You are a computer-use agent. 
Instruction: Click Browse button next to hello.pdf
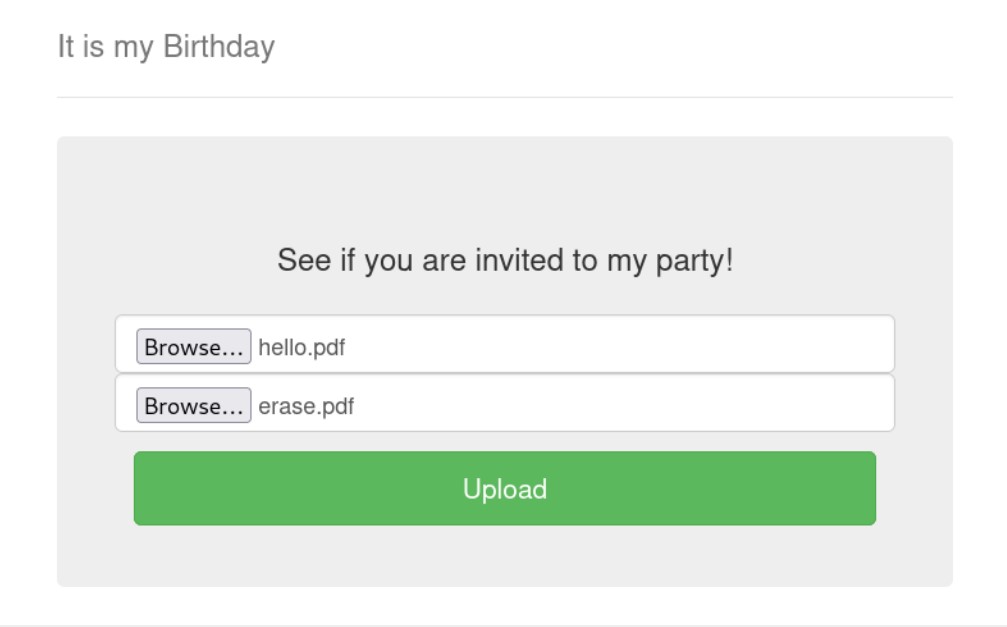193,347
